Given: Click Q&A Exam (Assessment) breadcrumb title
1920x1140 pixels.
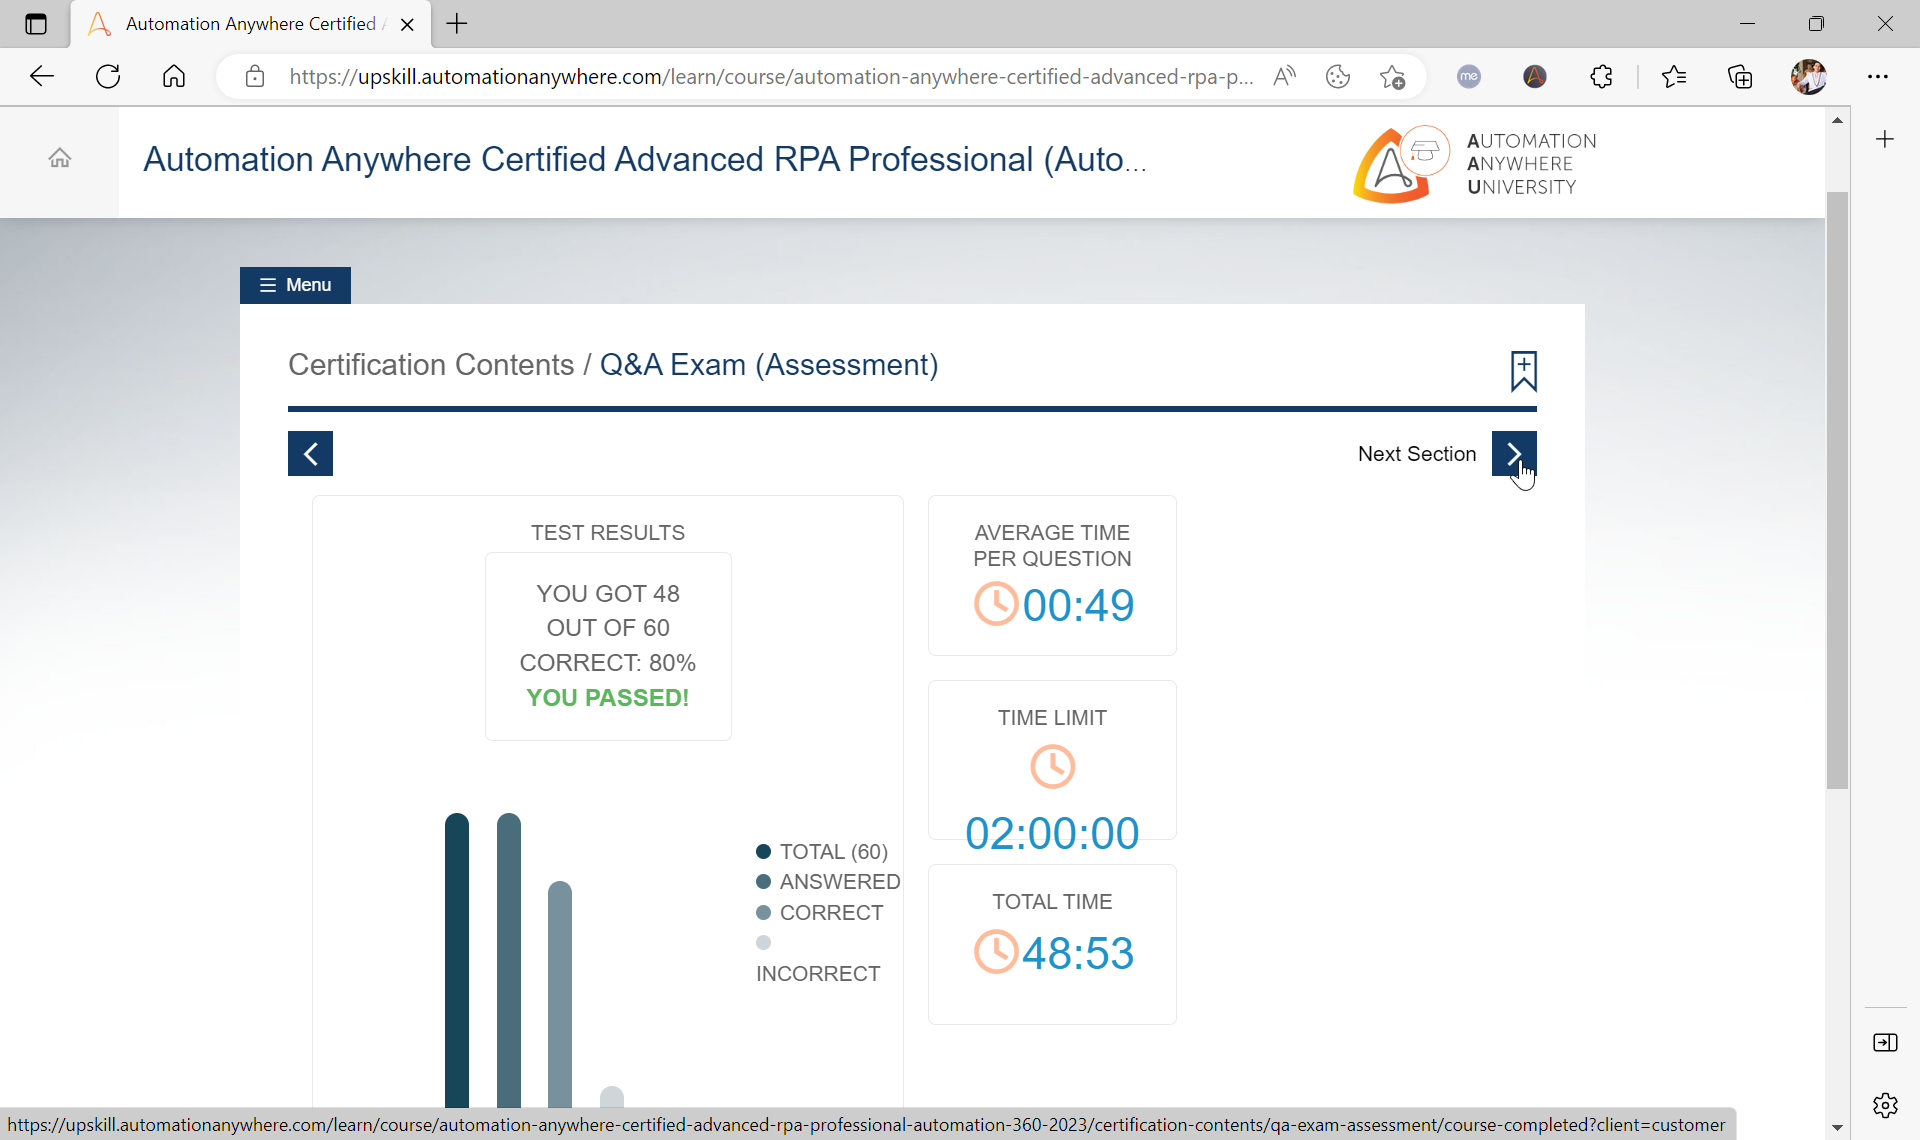Looking at the screenshot, I should coord(769,365).
